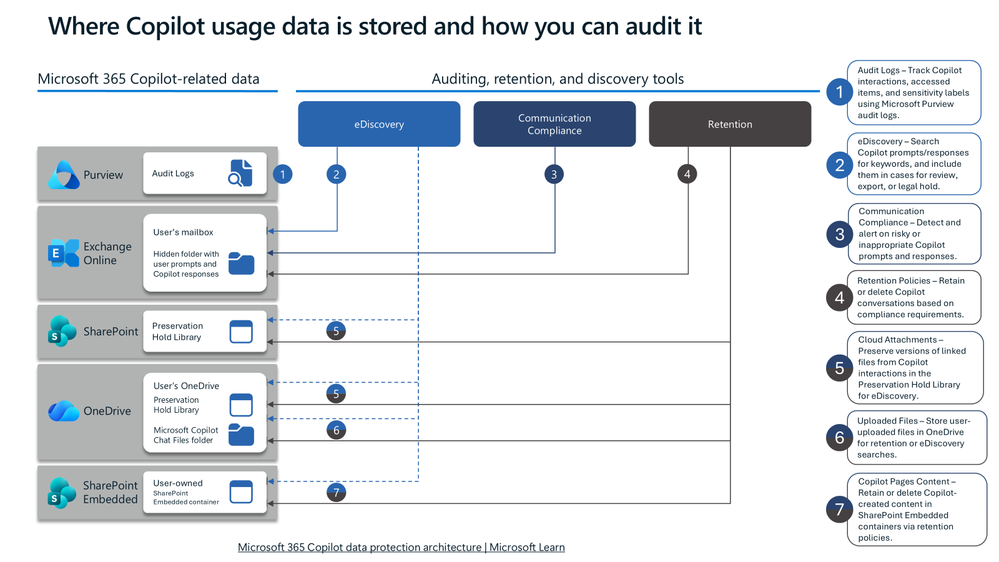Viewport: 999px width, 562px height.
Task: Click the SharePoint logo beside Preservation Hold Library
Action: pyautogui.click(x=62, y=331)
